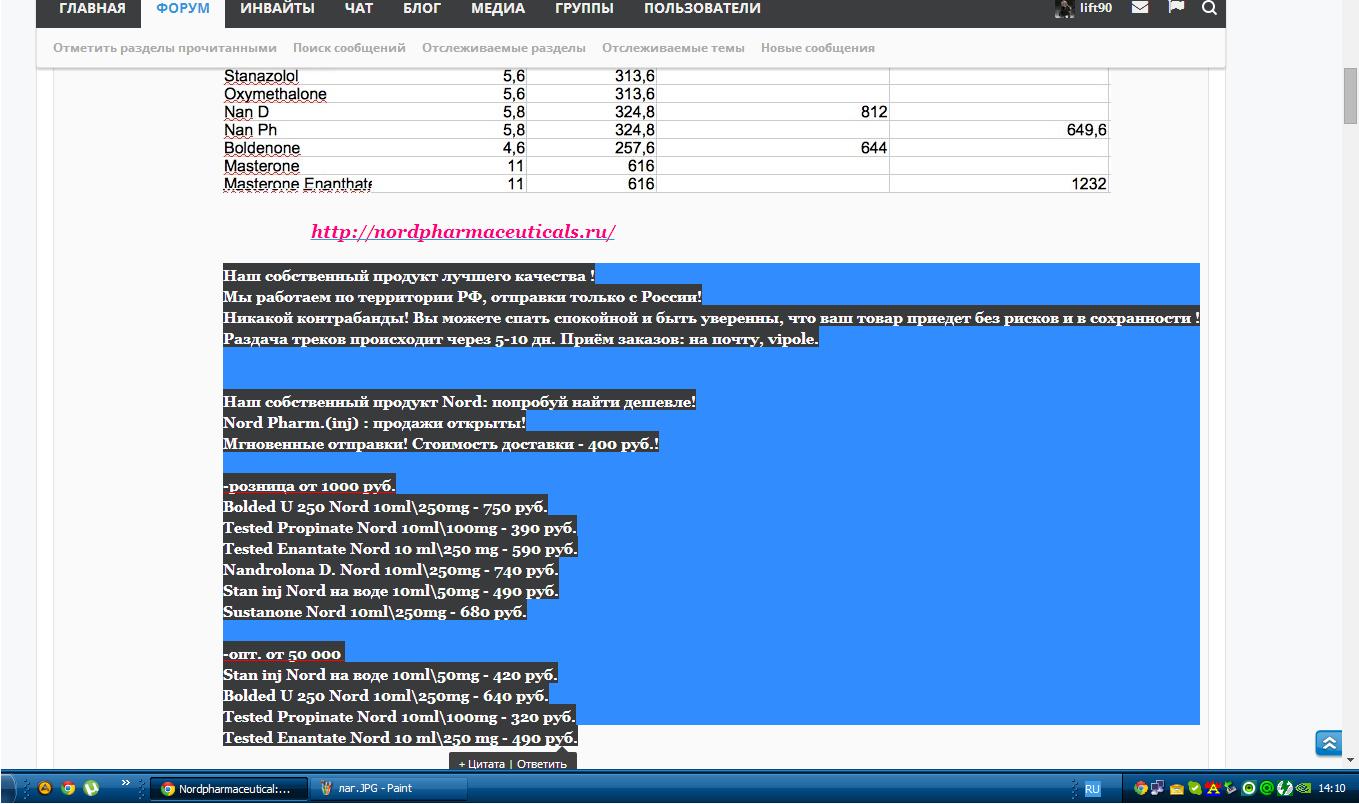Click the lift90 user avatar
1359x804 pixels.
coord(1064,9)
